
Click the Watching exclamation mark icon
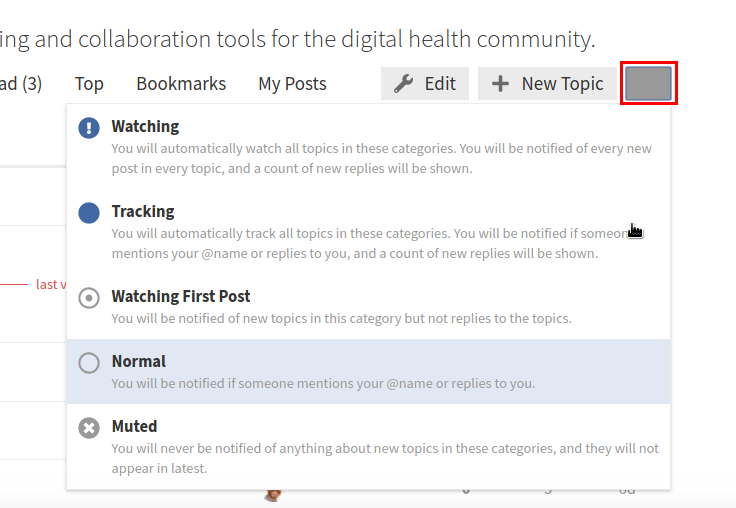click(89, 128)
